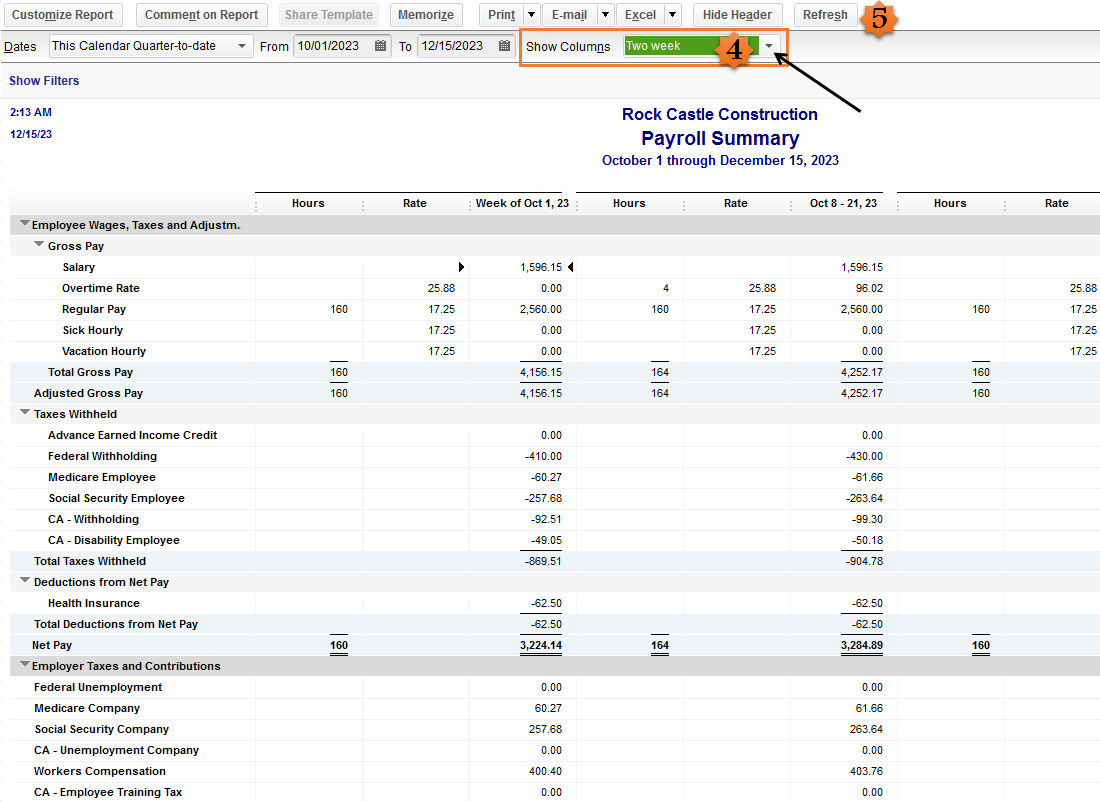Click the Share Template button
The width and height of the screenshot is (1100, 802).
(x=328, y=15)
